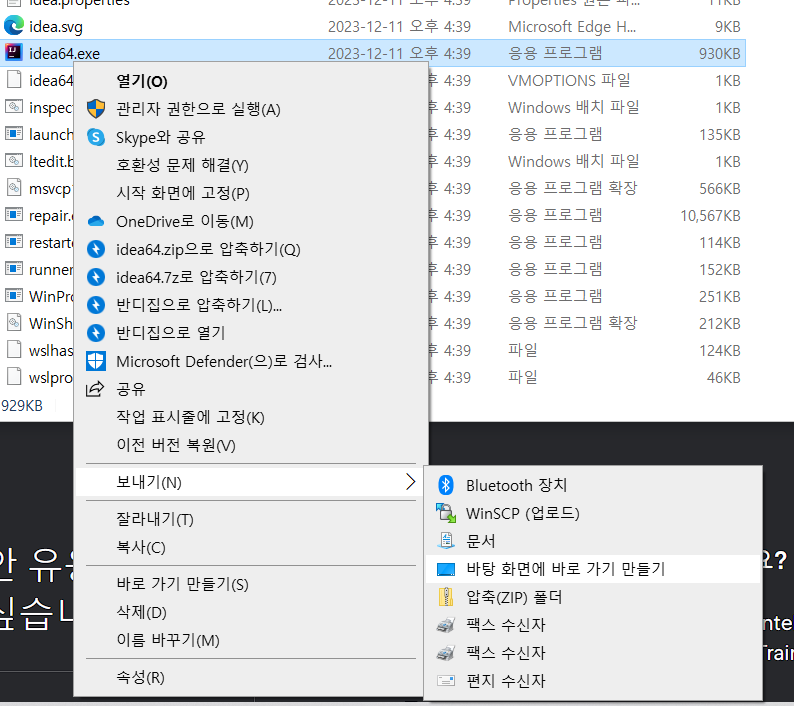Open 속성(R) properties

point(140,677)
